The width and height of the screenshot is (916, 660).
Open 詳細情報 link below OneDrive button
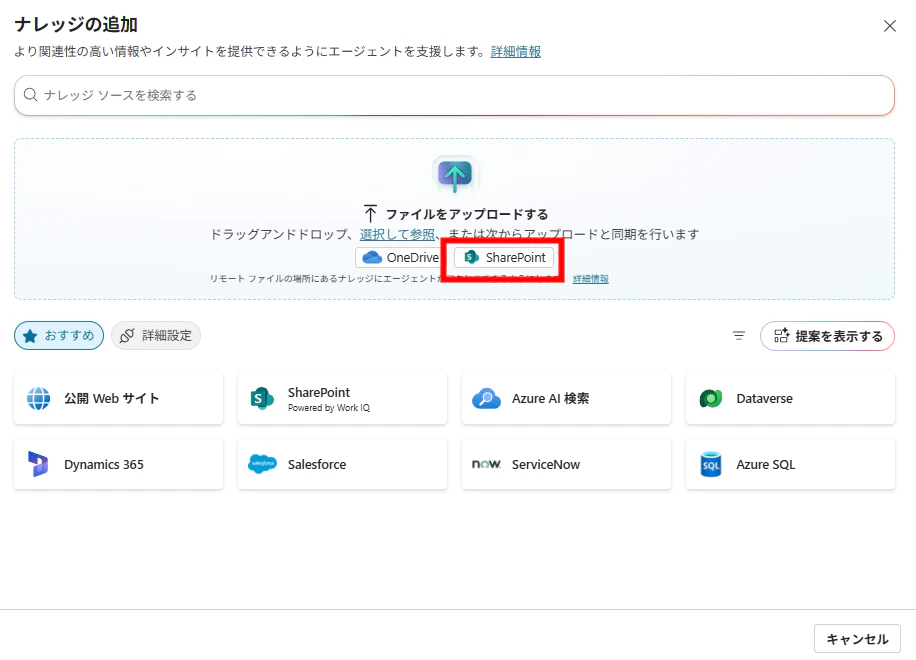coord(591,279)
